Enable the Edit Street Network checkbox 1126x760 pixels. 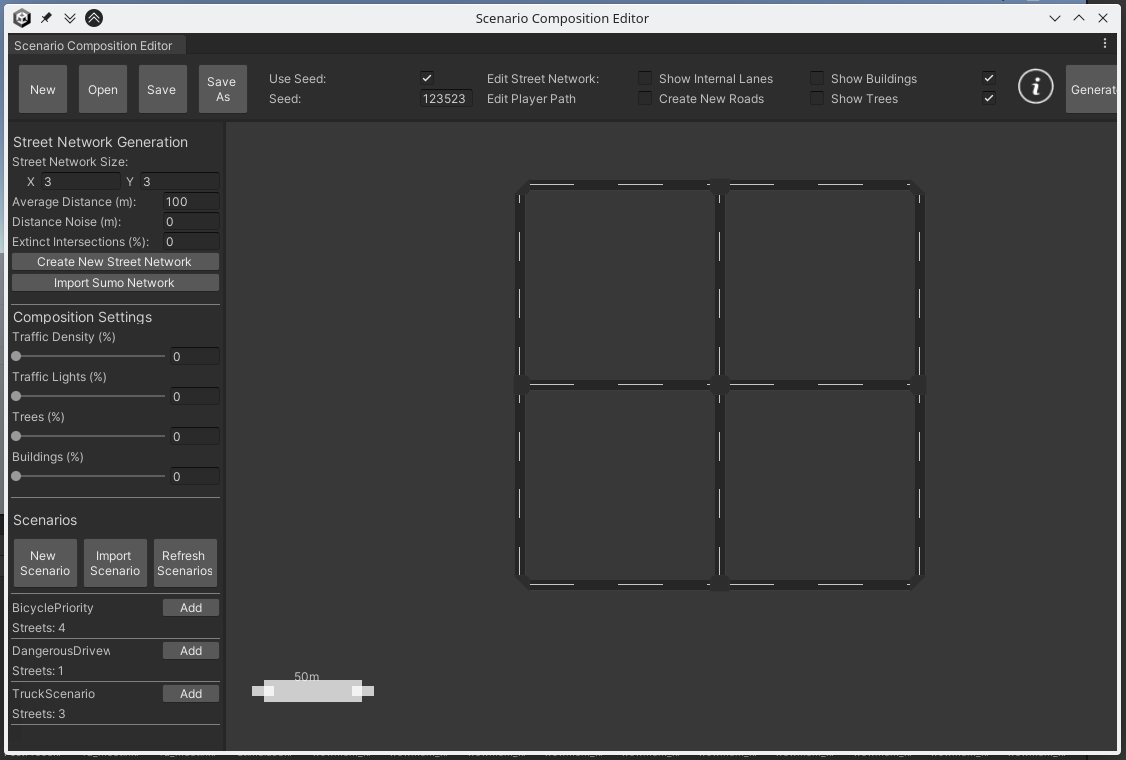point(645,78)
